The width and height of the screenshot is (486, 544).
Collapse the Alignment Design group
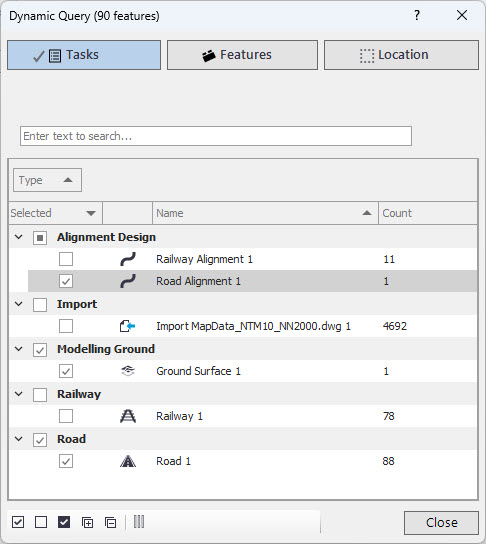click(x=19, y=237)
